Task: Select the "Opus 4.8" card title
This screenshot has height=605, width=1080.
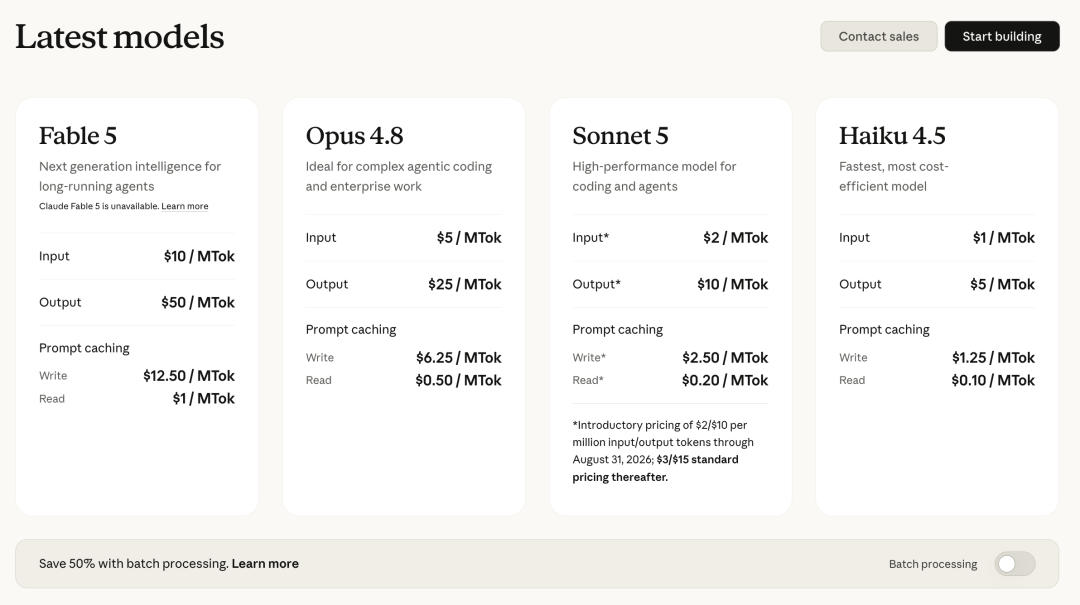Action: pos(355,136)
